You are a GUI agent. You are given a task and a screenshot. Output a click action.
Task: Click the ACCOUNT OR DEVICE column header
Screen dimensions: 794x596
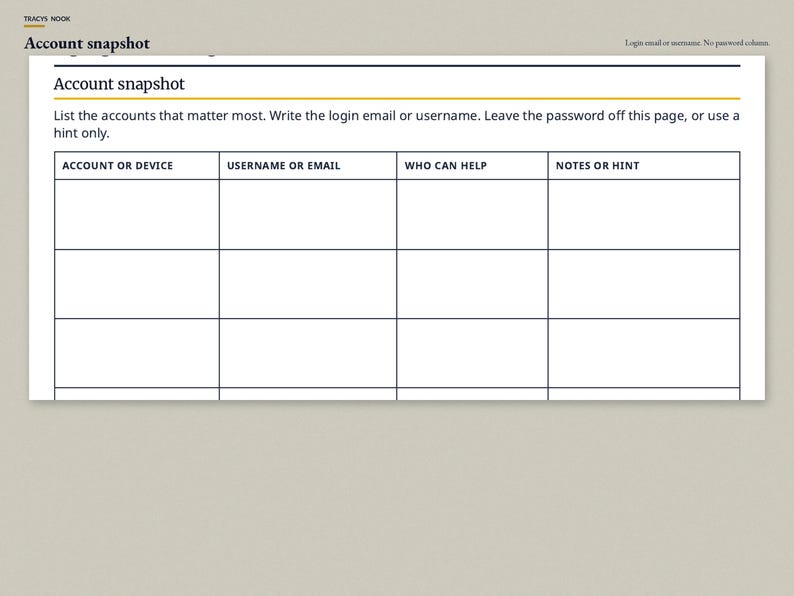[137, 166]
